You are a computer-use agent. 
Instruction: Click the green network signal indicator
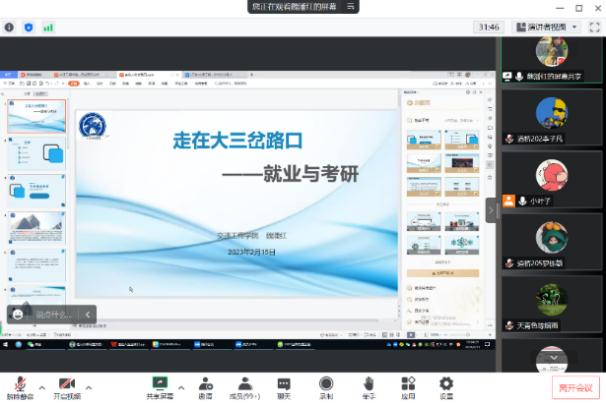pyautogui.click(x=48, y=27)
